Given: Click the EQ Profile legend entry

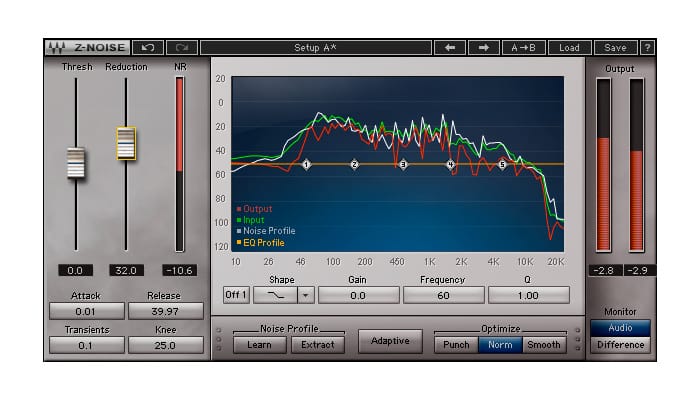Looking at the screenshot, I should pyautogui.click(x=260, y=242).
